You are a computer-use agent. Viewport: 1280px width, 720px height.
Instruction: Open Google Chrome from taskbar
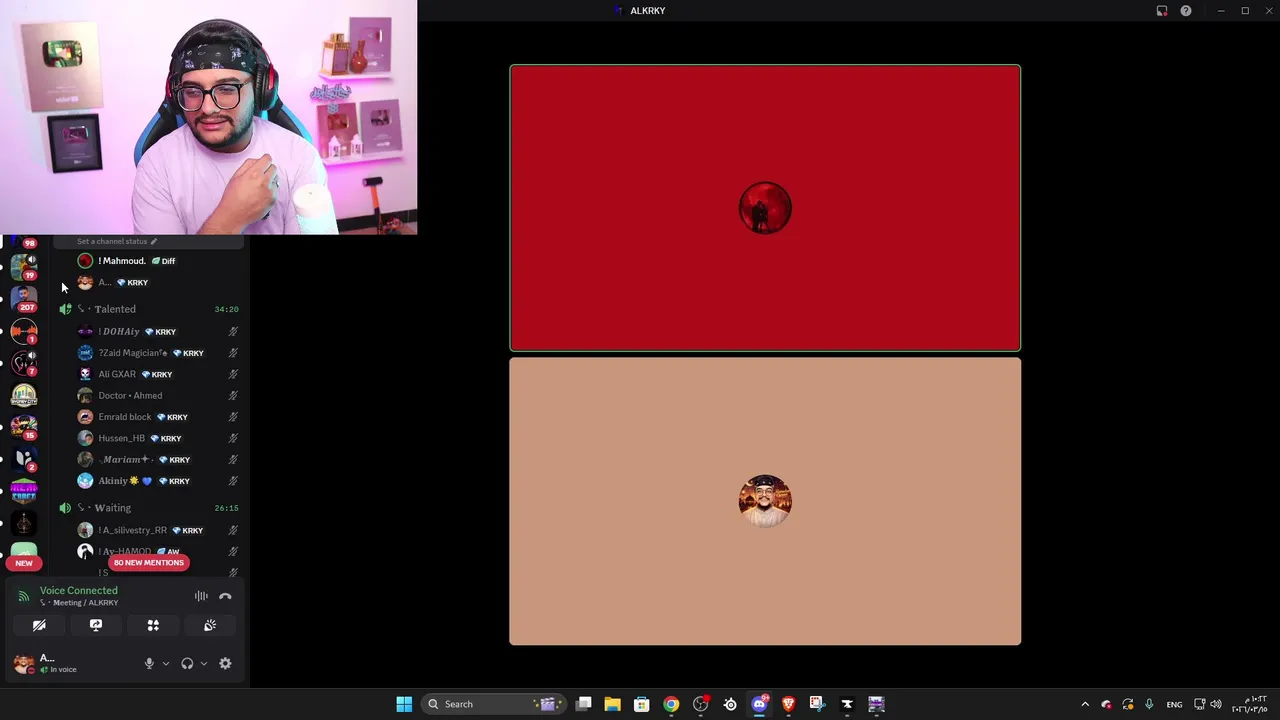[671, 704]
